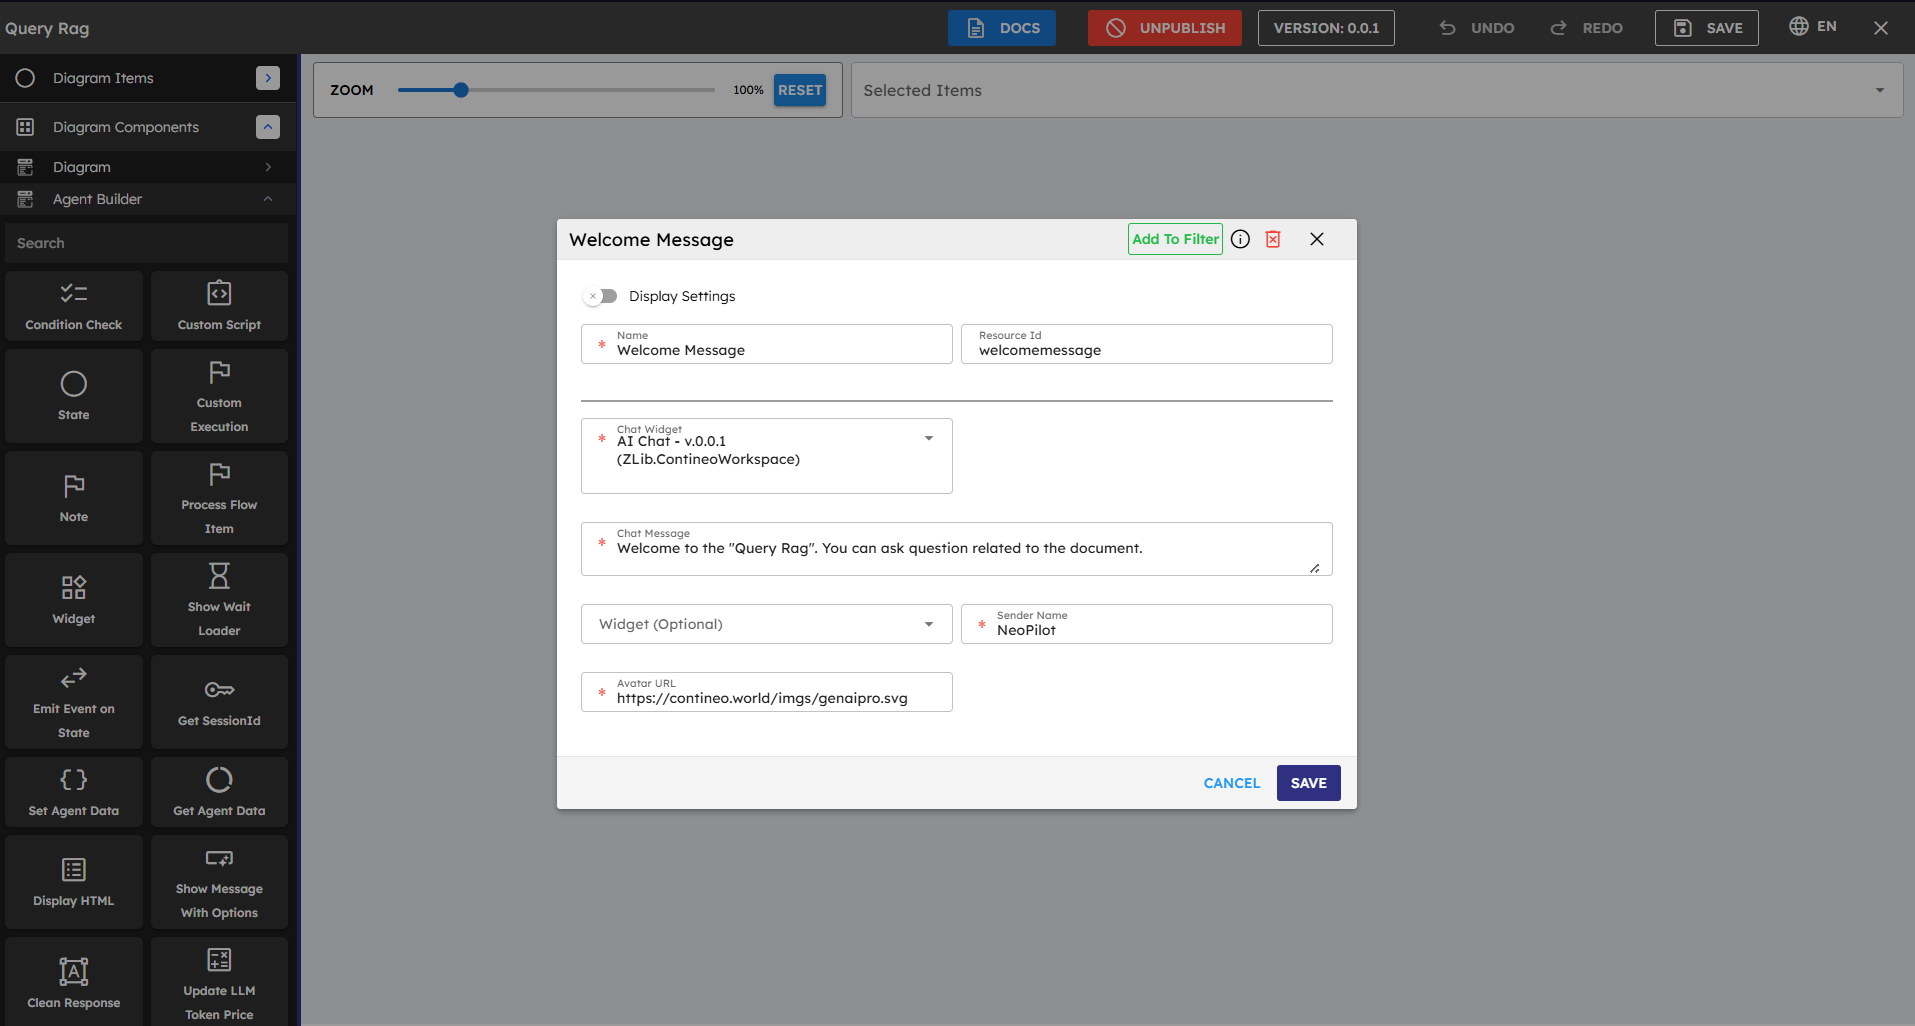The width and height of the screenshot is (1915, 1026).
Task: Click CANCEL in the Welcome Message dialog
Action: [x=1231, y=783]
